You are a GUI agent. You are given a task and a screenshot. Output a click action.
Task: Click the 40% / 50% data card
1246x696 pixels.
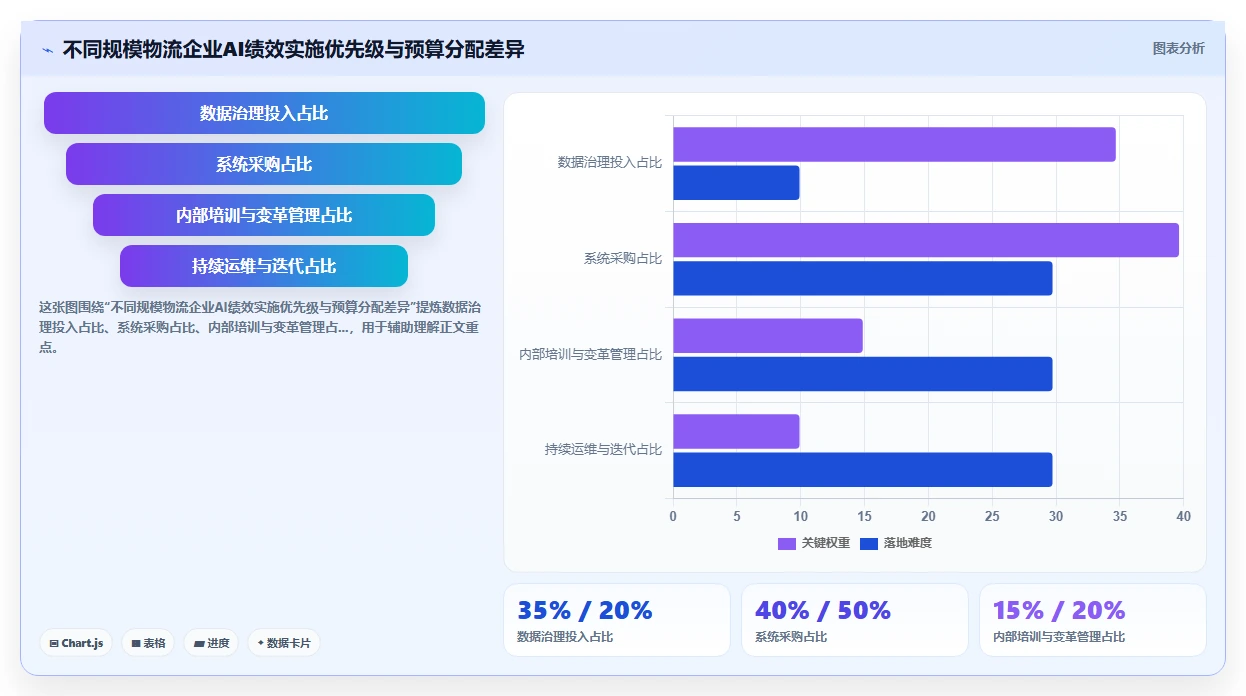[855, 620]
